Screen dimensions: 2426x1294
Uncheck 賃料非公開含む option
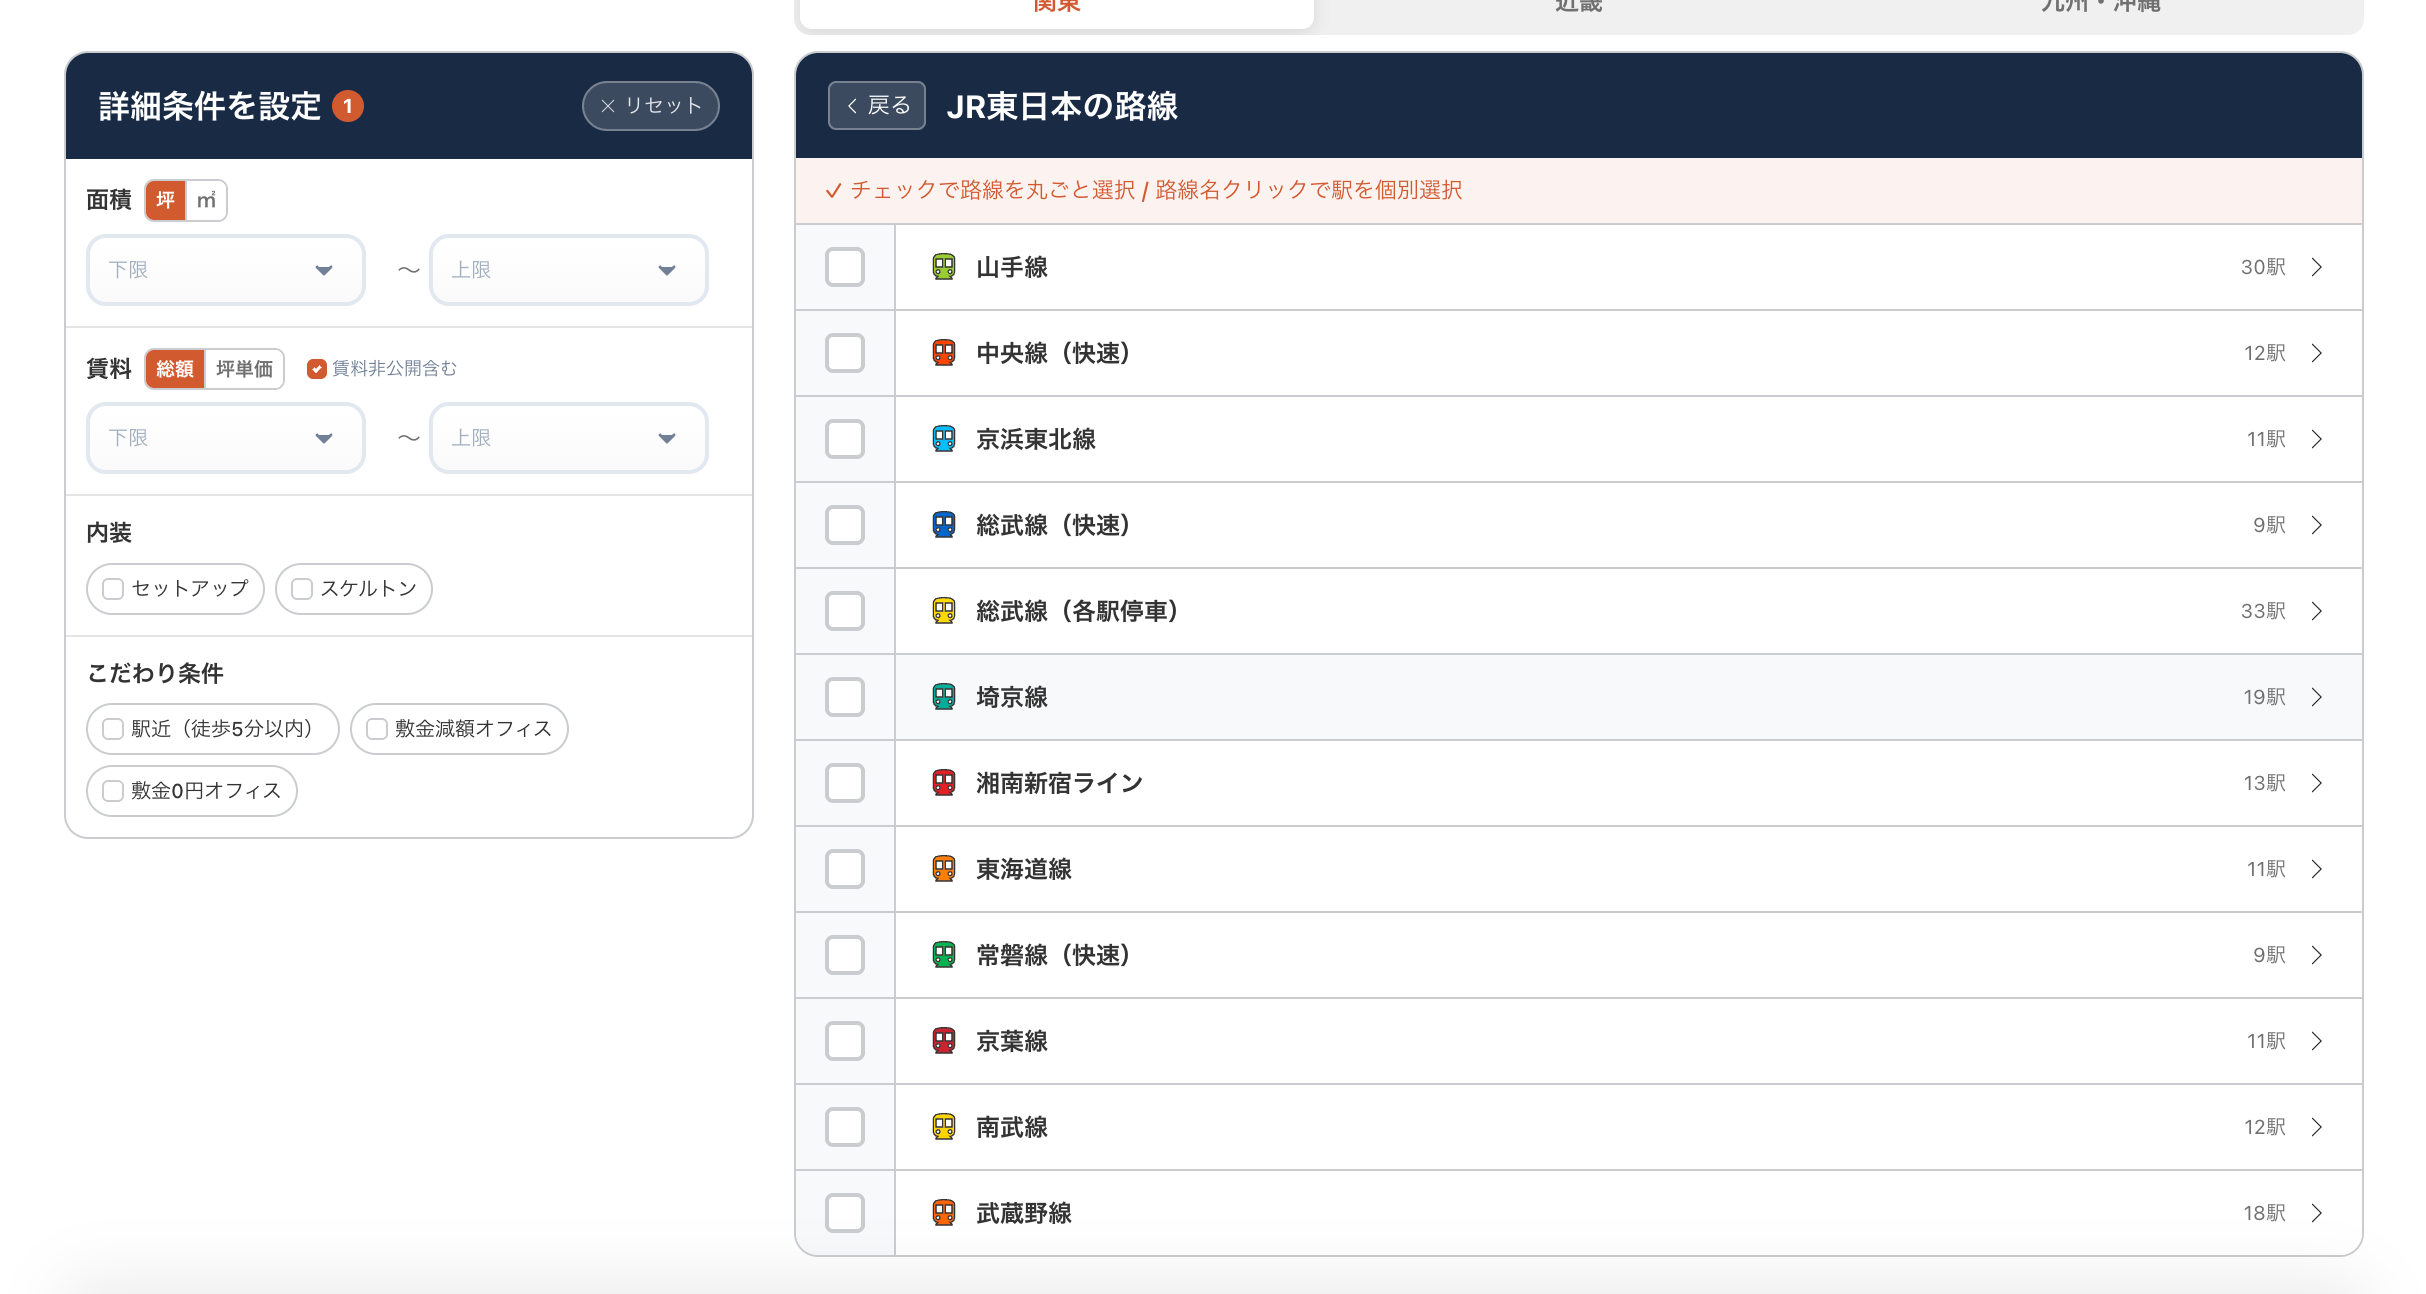(x=317, y=369)
